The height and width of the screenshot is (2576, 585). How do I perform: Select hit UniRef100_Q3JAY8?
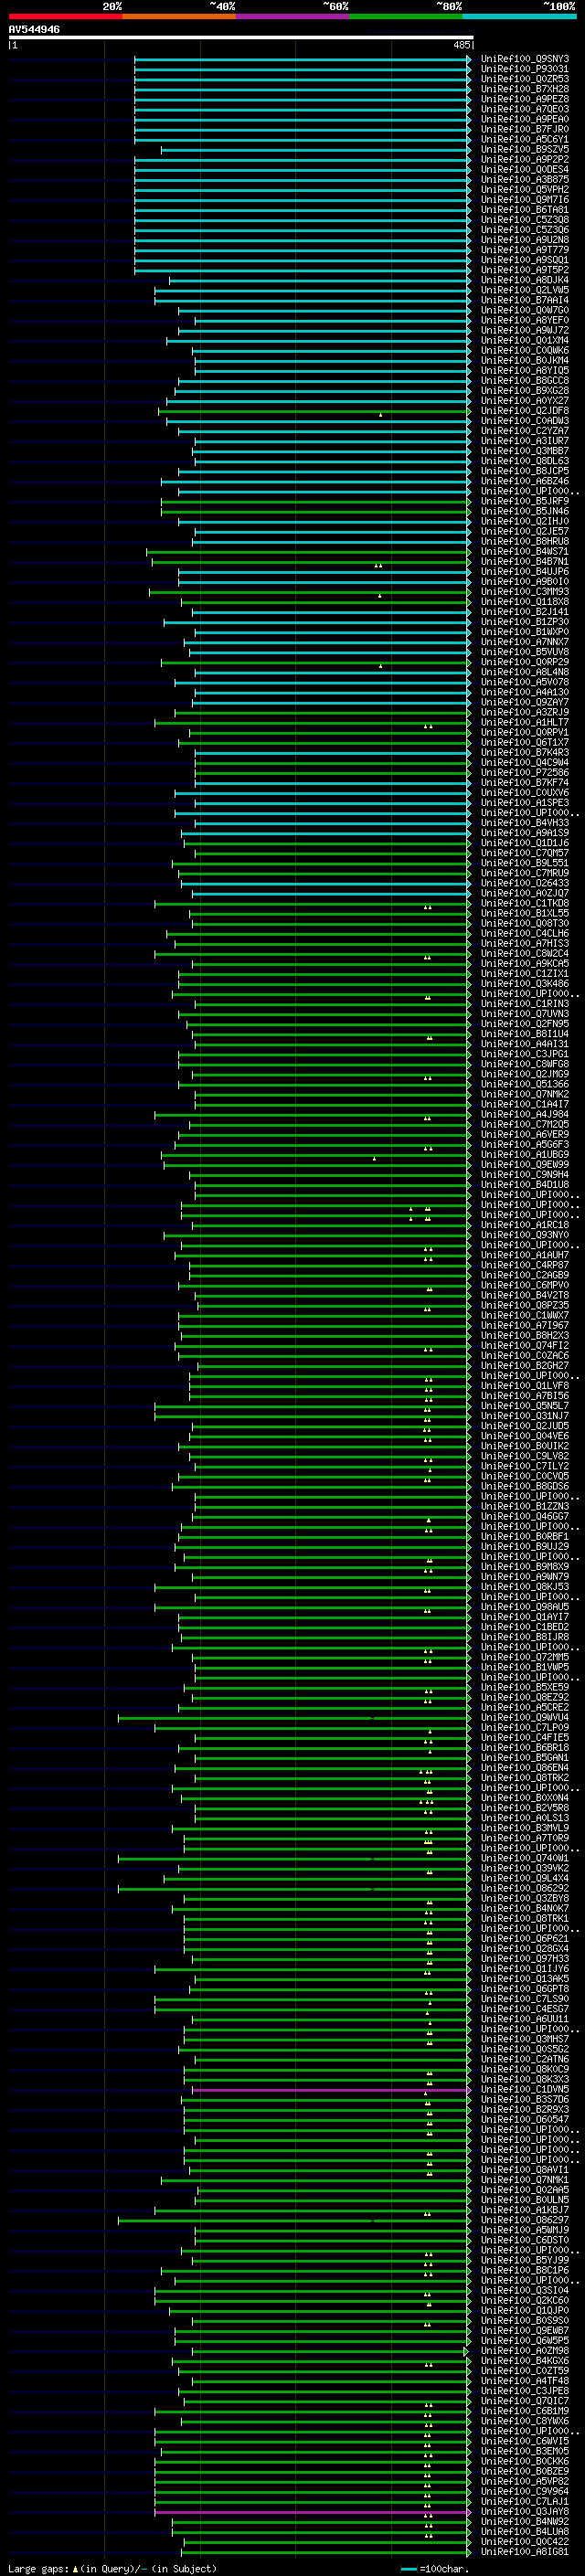[525, 2511]
